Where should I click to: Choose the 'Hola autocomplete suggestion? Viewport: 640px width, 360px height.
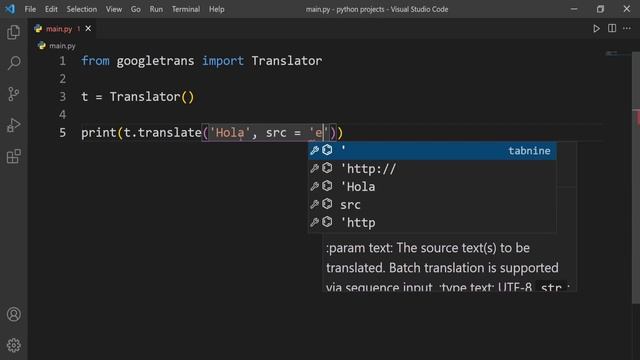pyautogui.click(x=432, y=187)
